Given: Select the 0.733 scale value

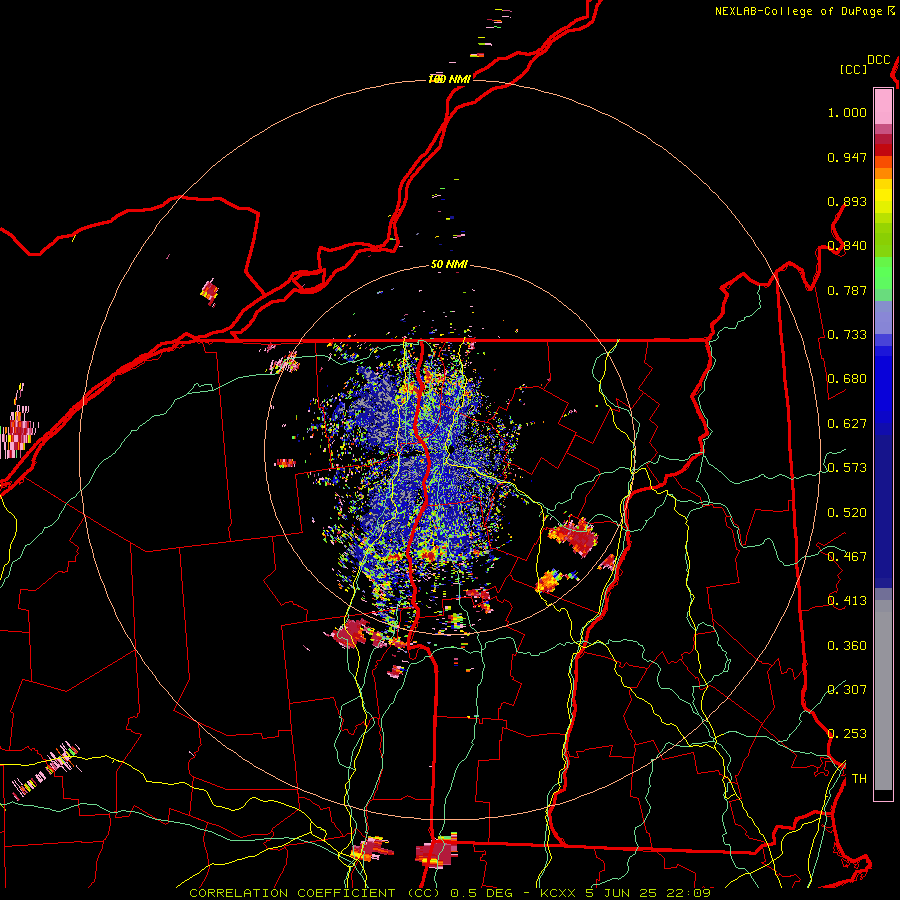Looking at the screenshot, I should point(847,335).
